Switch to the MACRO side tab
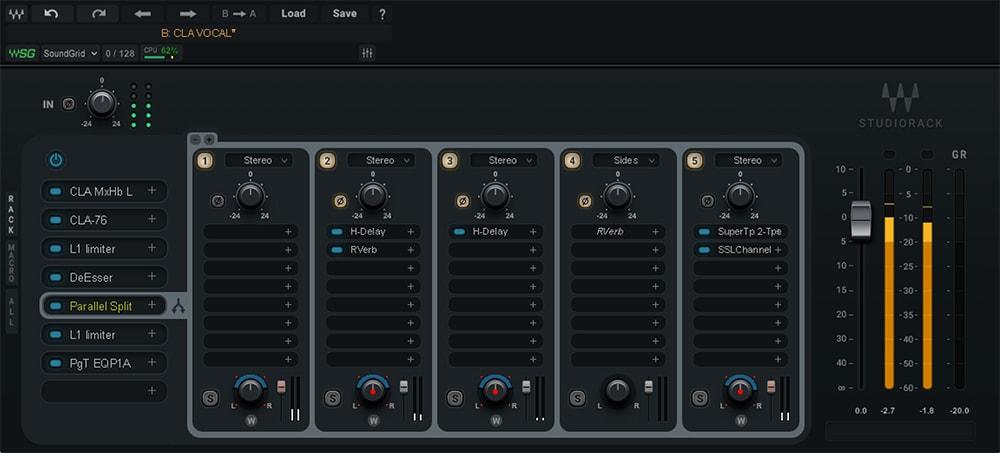 [11, 263]
